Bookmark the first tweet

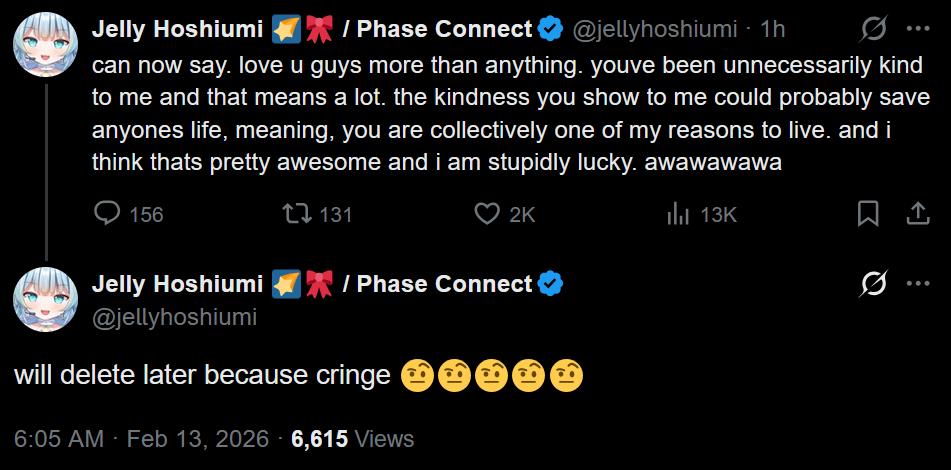point(868,214)
